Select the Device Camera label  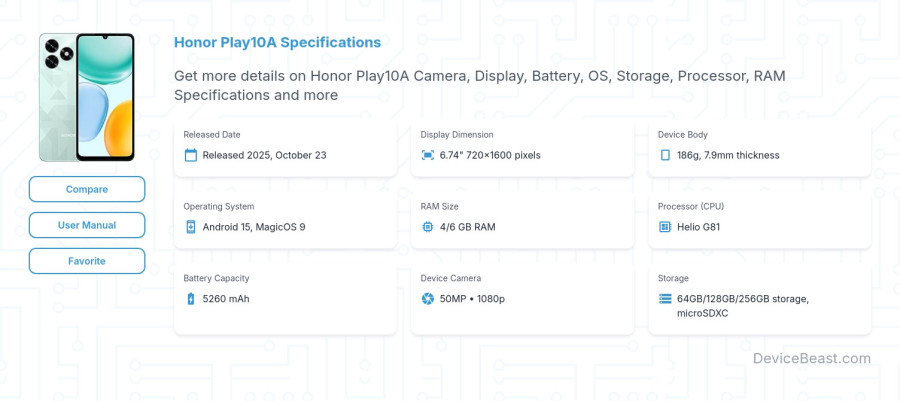tap(451, 278)
